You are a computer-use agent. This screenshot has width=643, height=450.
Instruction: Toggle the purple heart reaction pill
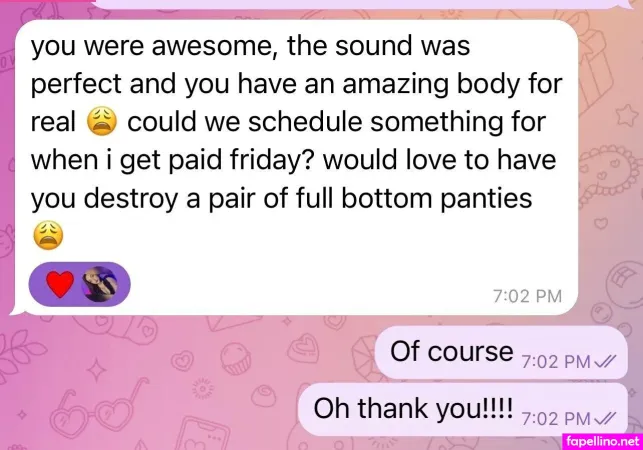point(80,284)
